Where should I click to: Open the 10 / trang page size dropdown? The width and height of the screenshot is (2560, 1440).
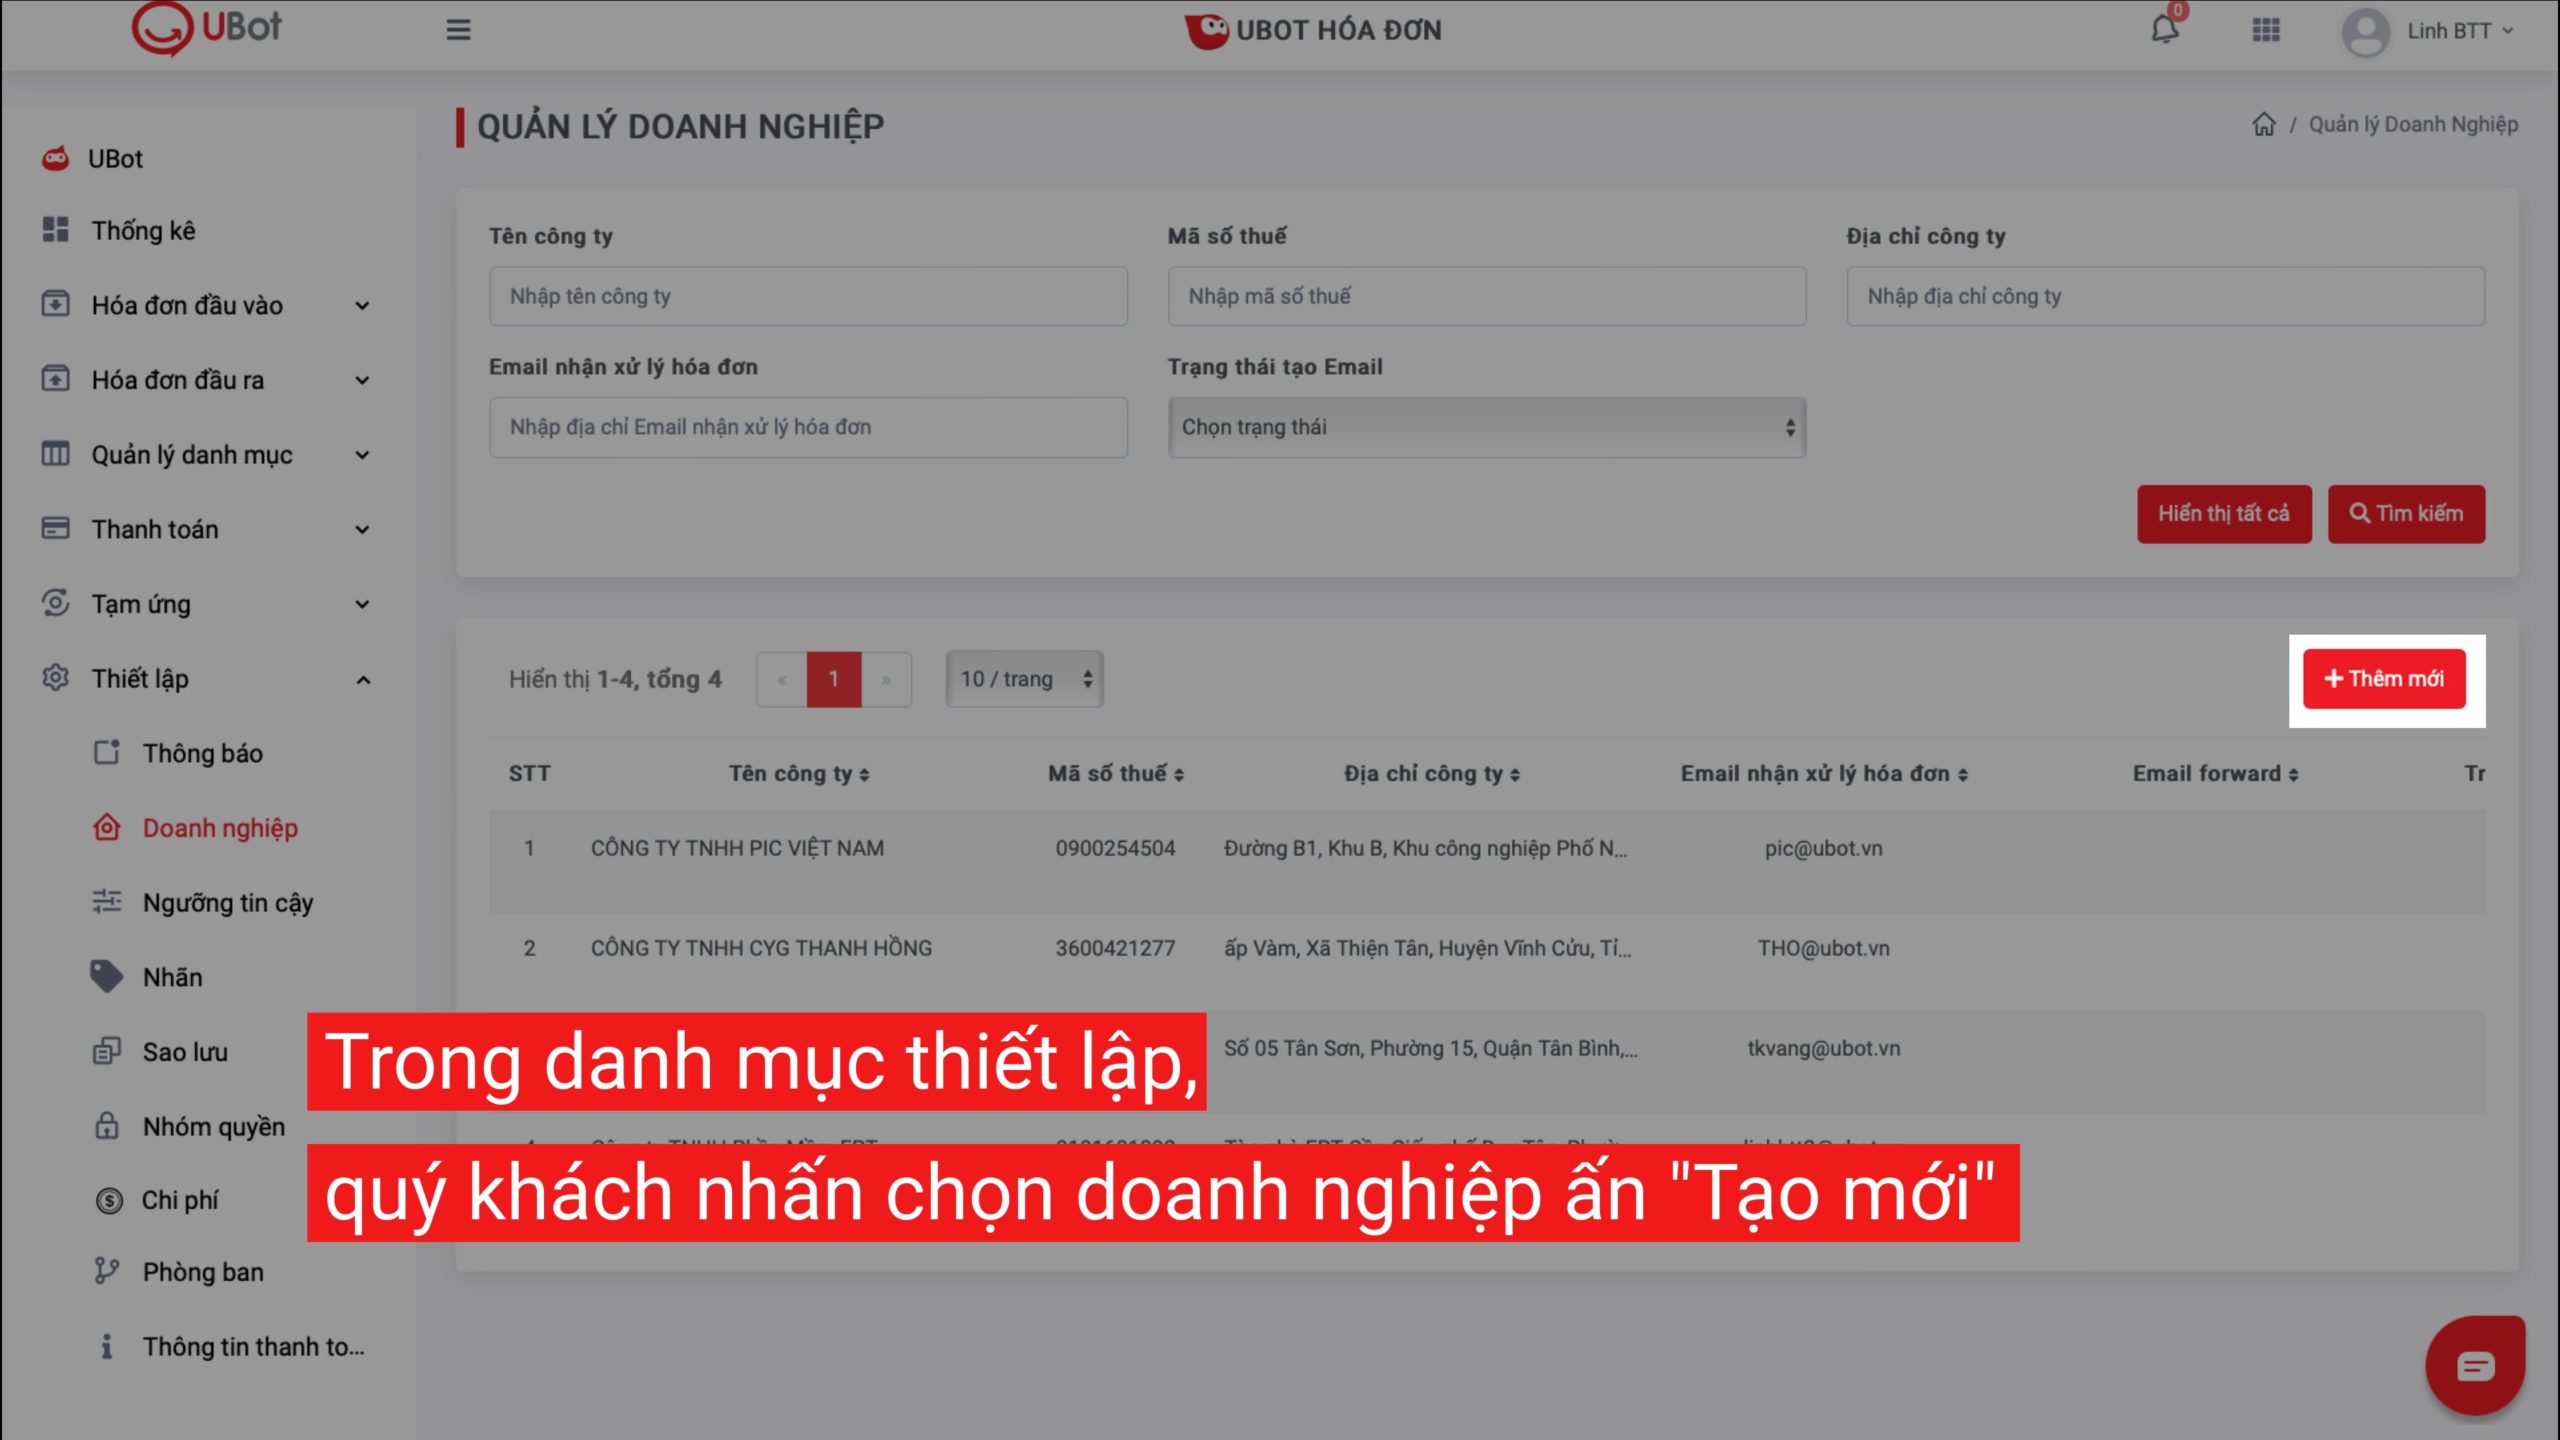[x=1024, y=680]
